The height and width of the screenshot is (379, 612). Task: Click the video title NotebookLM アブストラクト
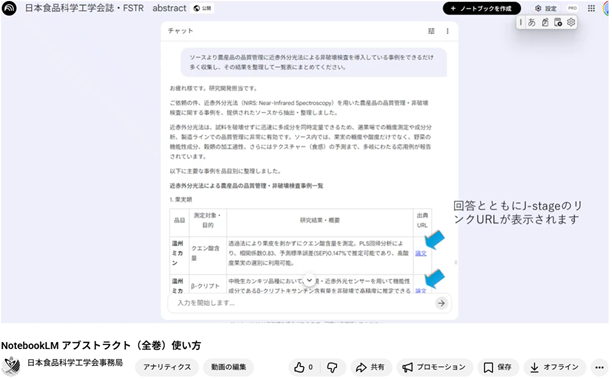101,345
